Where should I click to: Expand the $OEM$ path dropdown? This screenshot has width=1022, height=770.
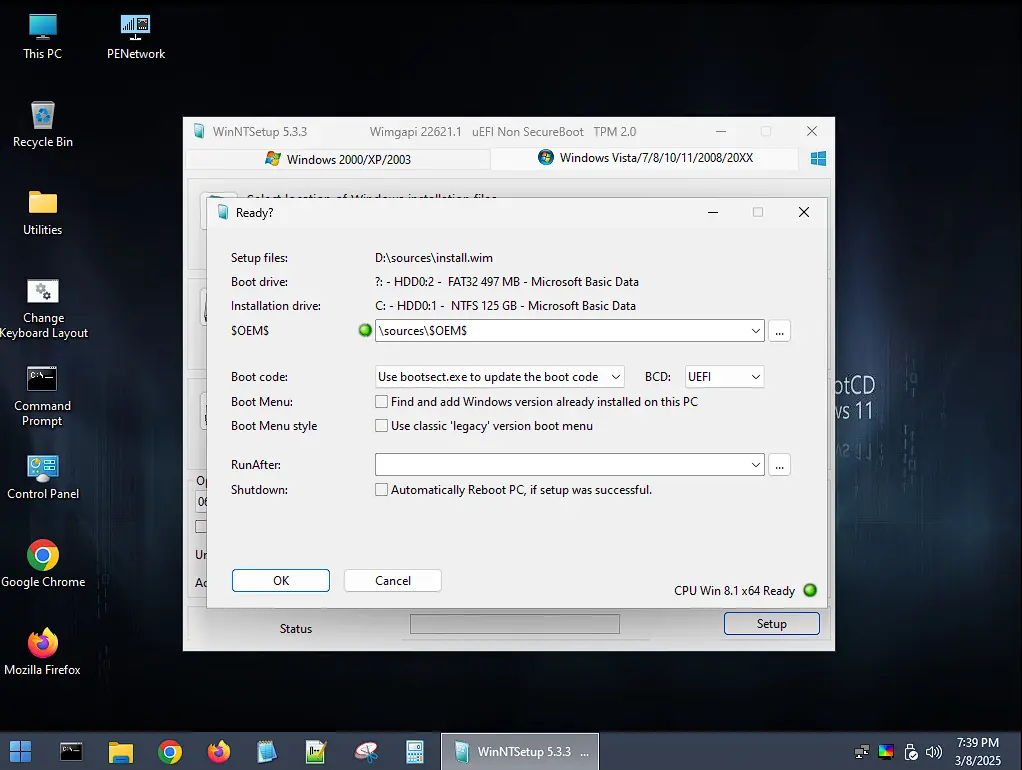755,330
